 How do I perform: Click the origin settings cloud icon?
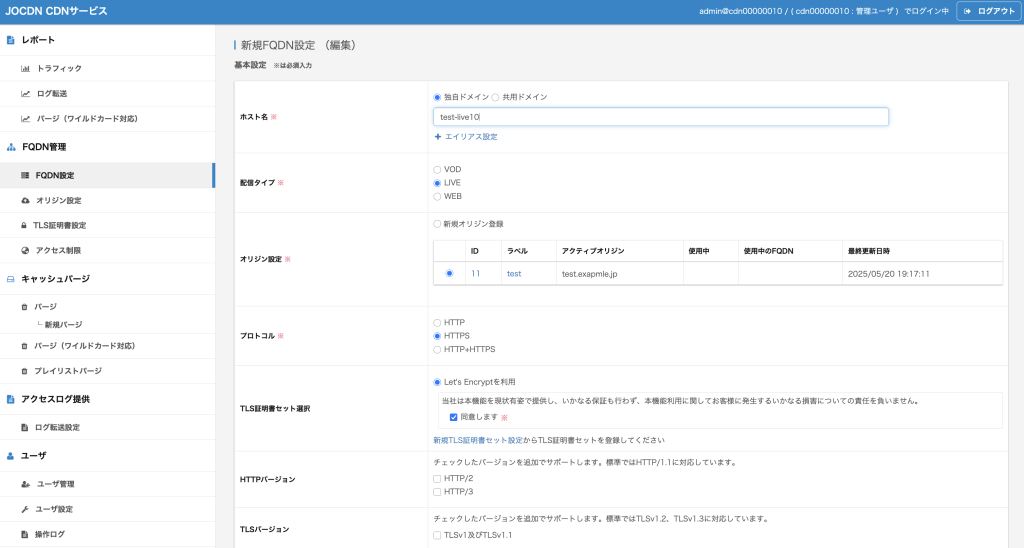tap(25, 201)
